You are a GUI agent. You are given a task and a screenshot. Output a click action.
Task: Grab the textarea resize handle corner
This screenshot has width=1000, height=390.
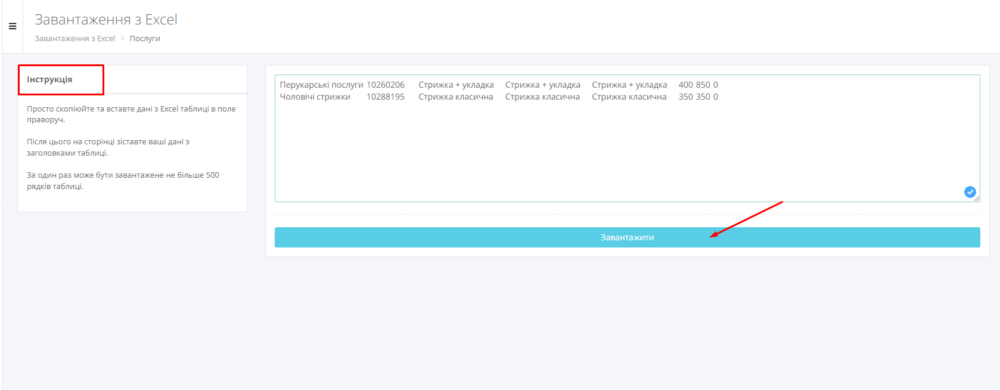pyautogui.click(x=977, y=199)
